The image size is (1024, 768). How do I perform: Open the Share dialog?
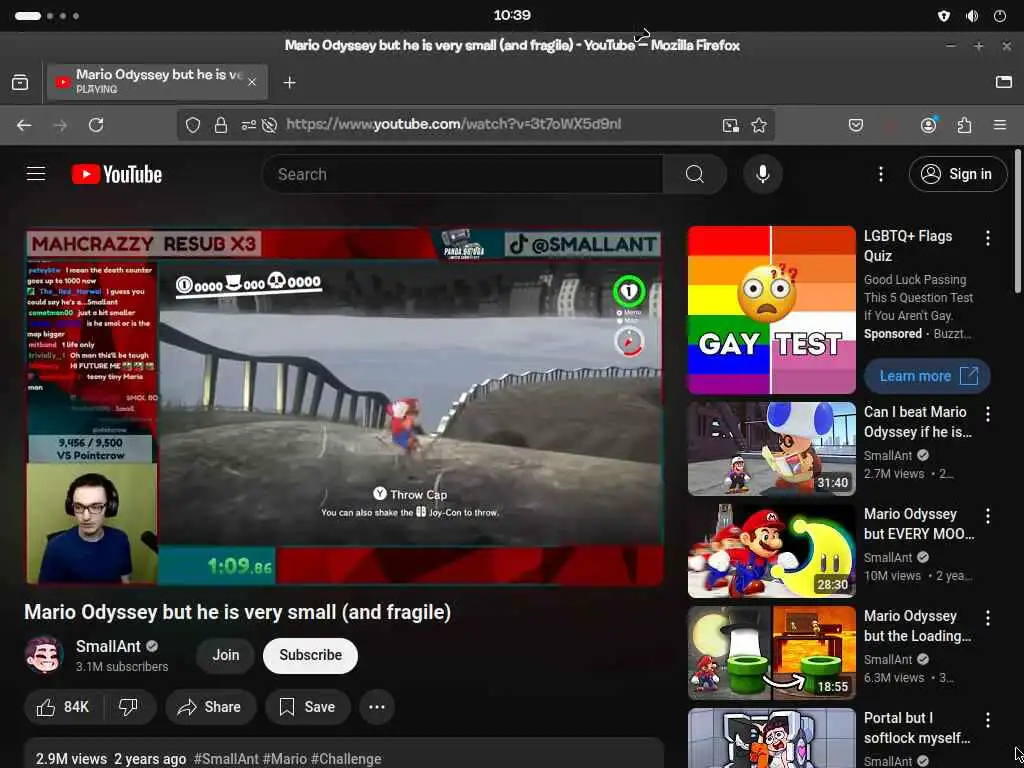tap(210, 707)
